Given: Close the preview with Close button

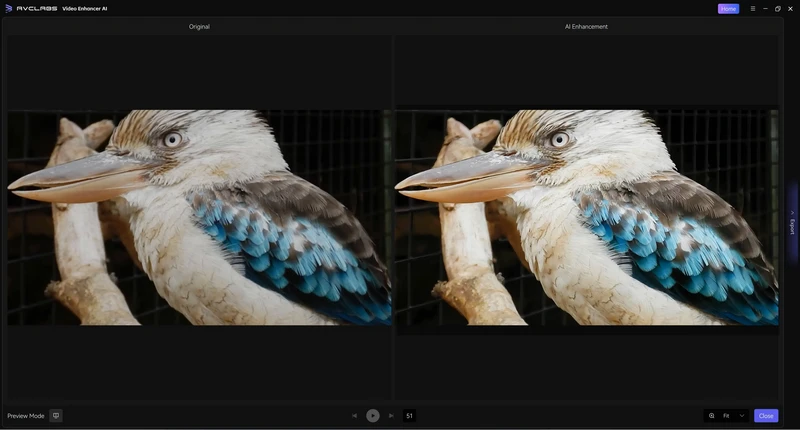Looking at the screenshot, I should pyautogui.click(x=766, y=416).
